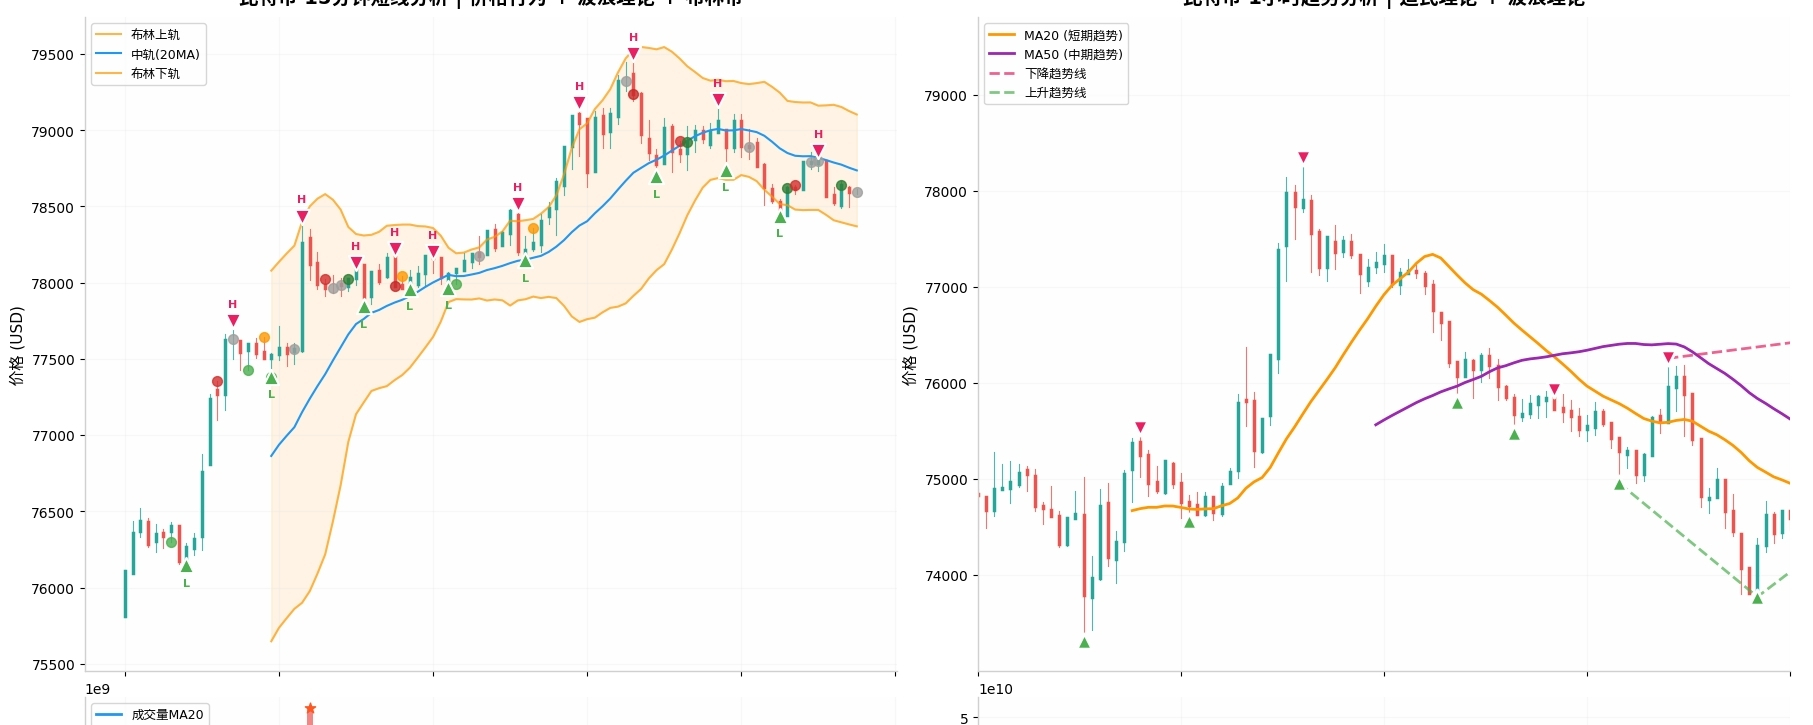The image size is (1813, 725).
Task: Click the 75000 tick on right chart
Action: [946, 480]
